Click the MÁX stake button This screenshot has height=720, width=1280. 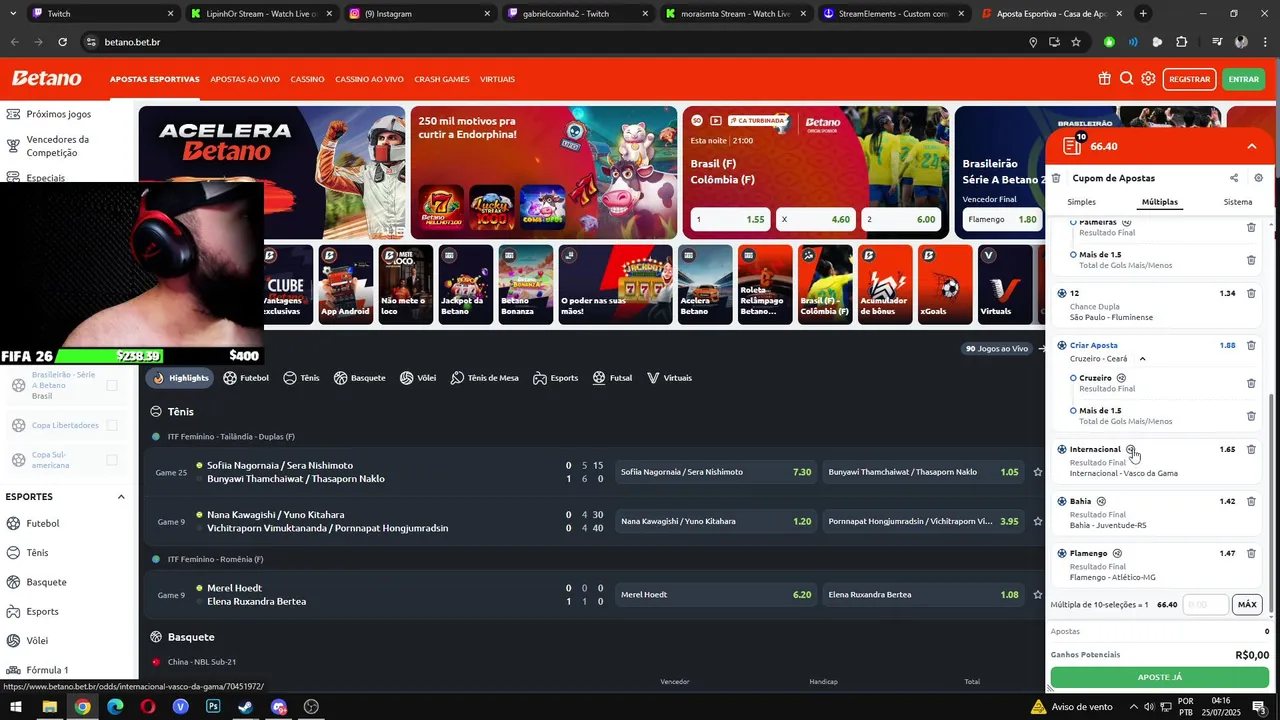point(1247,605)
